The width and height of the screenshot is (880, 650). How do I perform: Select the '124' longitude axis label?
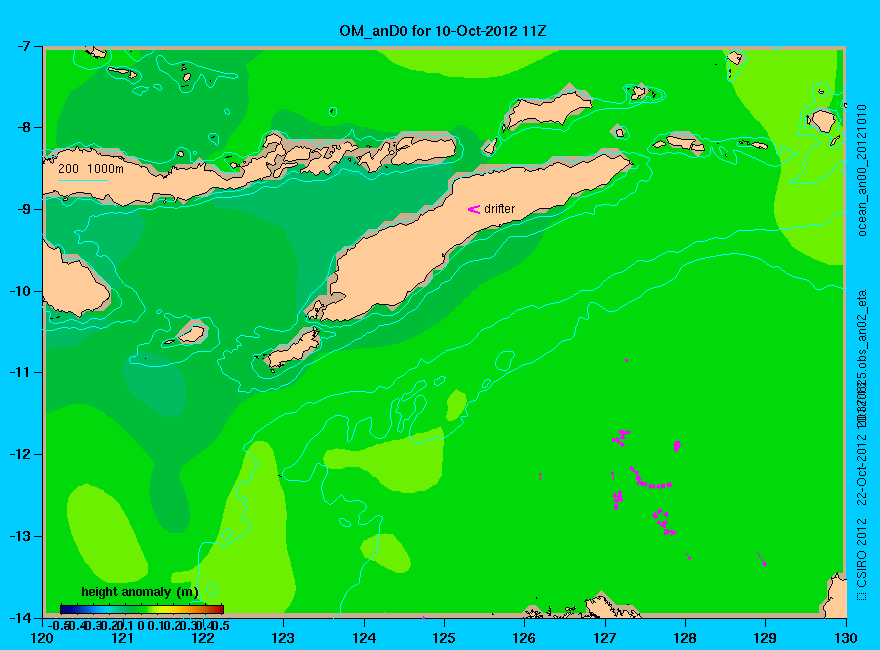tap(364, 638)
